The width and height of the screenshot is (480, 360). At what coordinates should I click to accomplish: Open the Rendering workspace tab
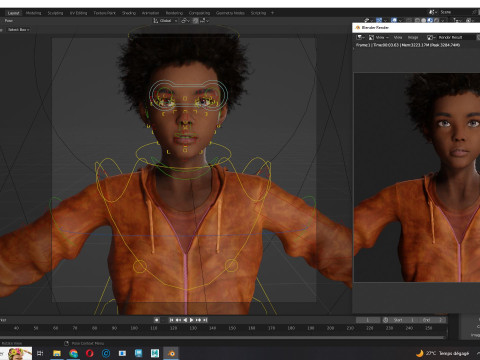[x=174, y=13]
